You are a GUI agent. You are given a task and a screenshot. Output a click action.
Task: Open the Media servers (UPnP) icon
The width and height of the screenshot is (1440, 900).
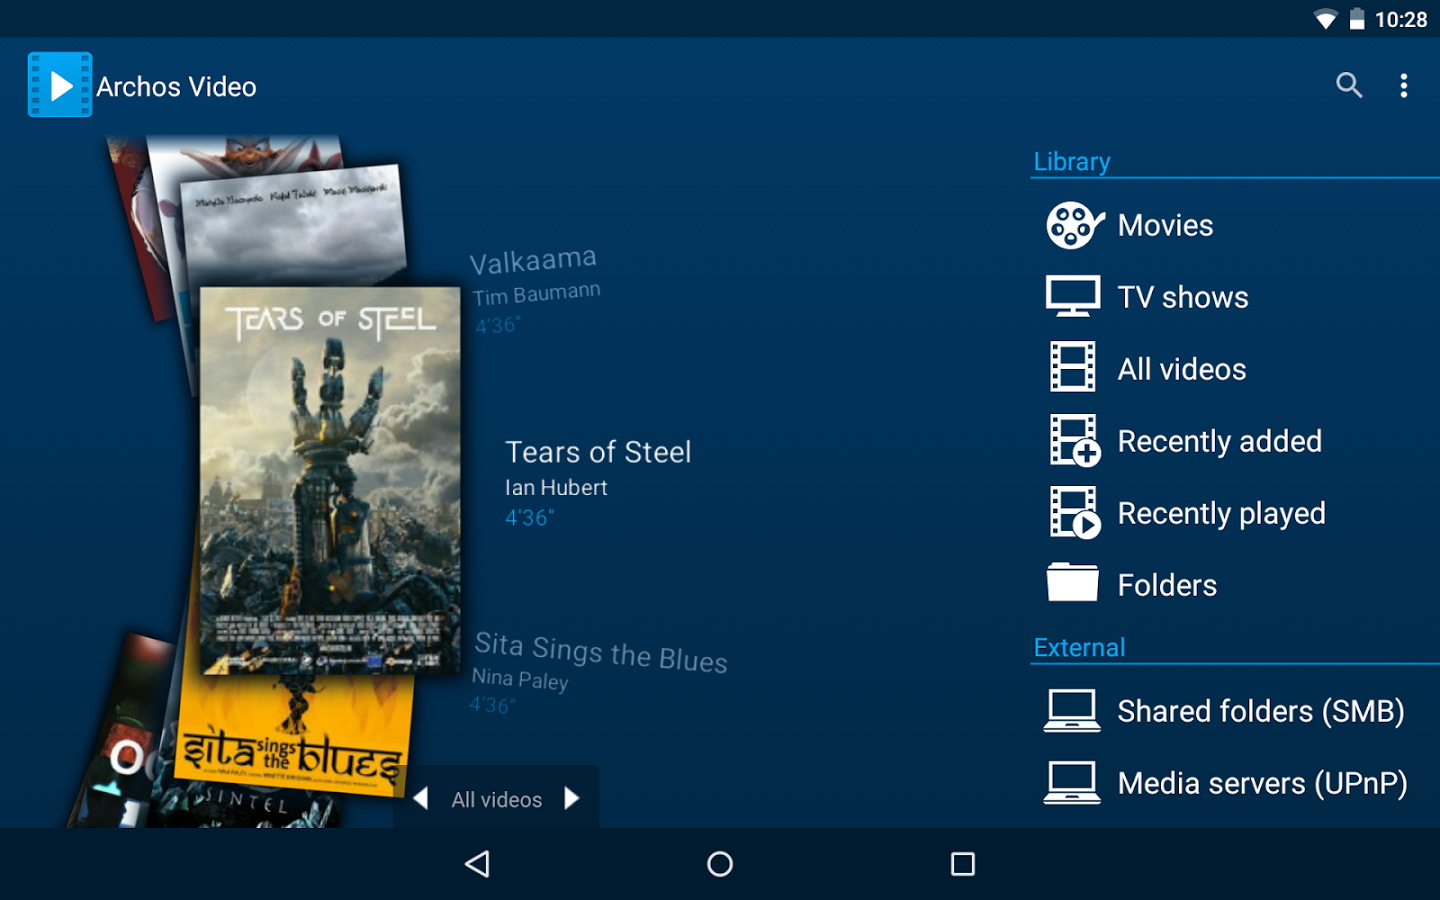pyautogui.click(x=1071, y=782)
